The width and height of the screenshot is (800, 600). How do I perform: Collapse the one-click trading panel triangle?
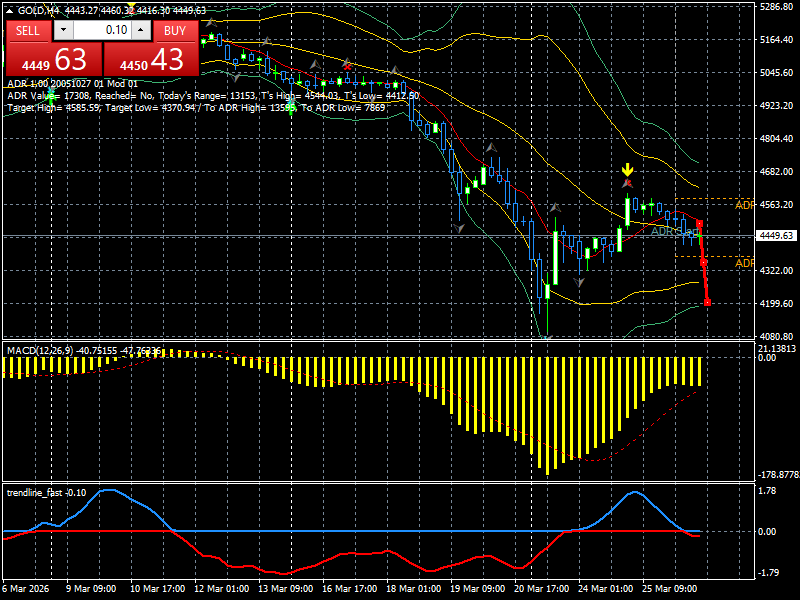pos(11,11)
